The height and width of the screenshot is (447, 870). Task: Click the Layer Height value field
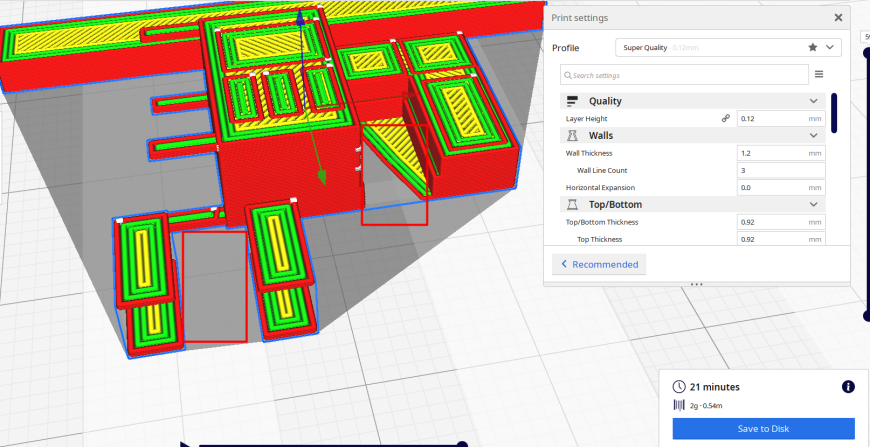pos(781,118)
